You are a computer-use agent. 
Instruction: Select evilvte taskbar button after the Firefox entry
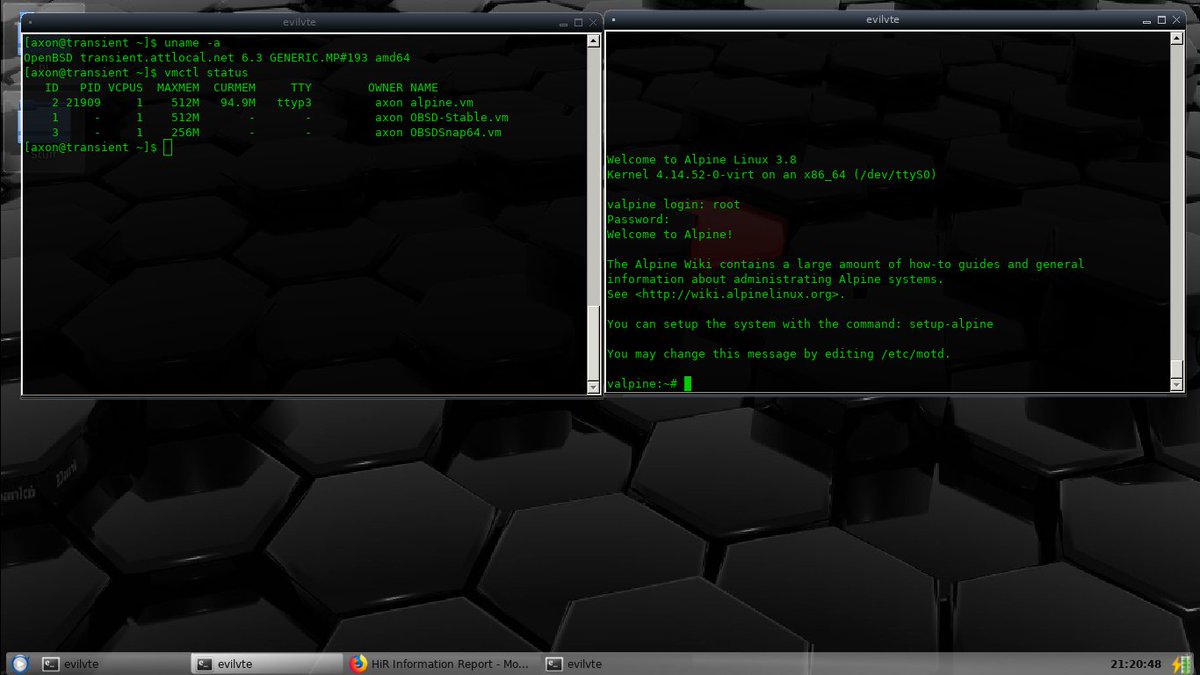[x=617, y=664]
